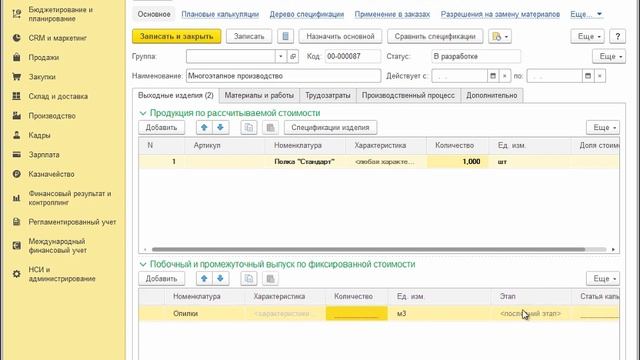This screenshot has width=640, height=360.
Task: Copy row in Побочный выпуск table
Action: [249, 278]
